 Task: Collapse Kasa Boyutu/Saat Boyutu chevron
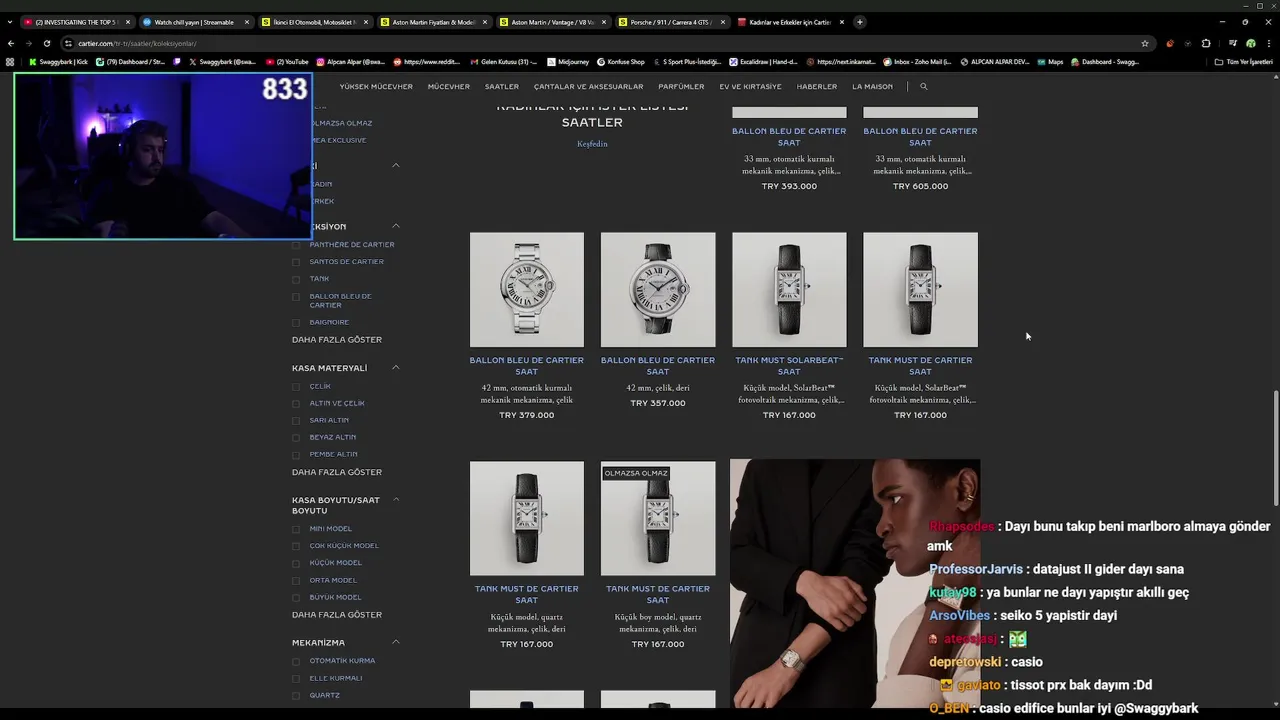point(395,500)
